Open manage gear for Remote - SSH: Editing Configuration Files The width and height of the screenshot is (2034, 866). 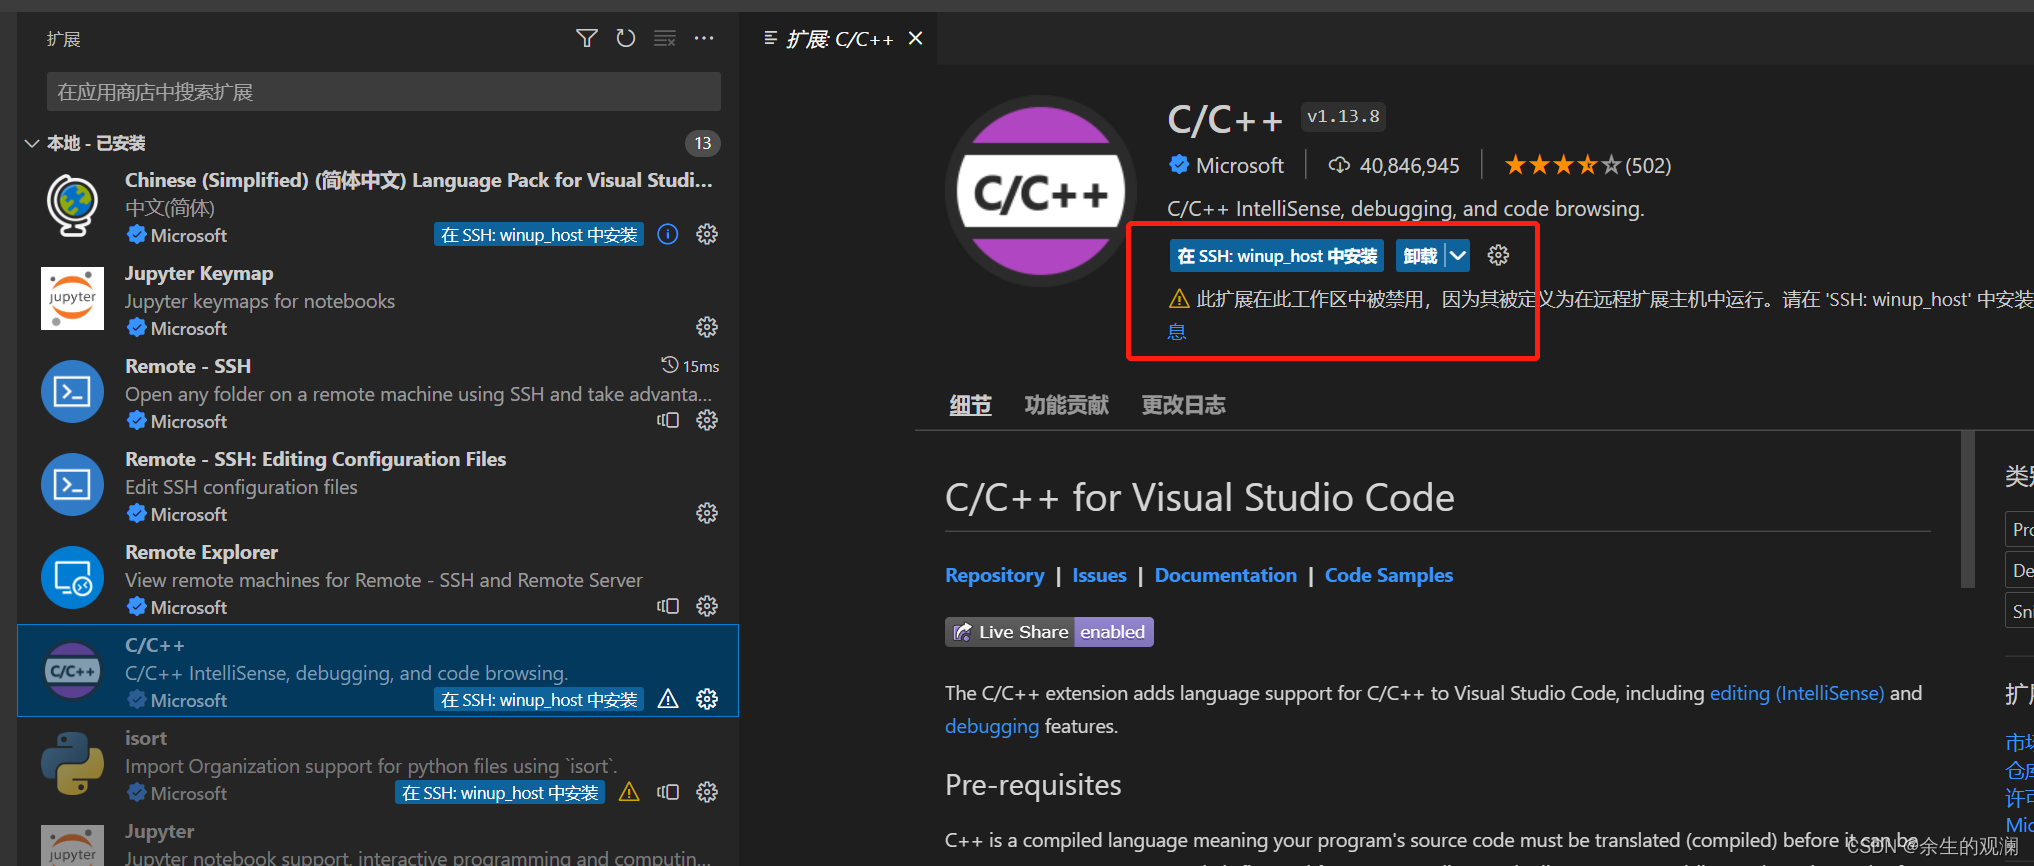(x=707, y=513)
